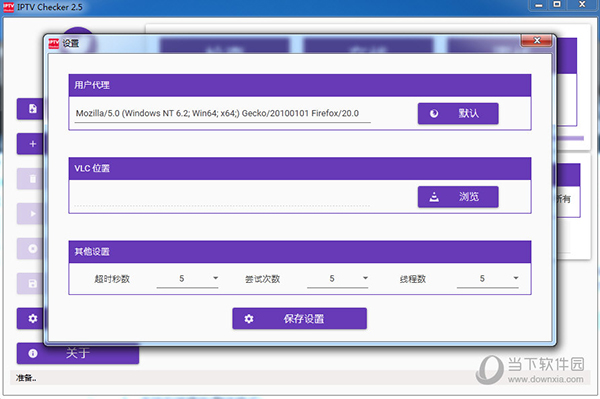Viewport: 600px width, 399px height.
Task: Open the 超时秒数 timeout seconds dropdown
Action: (x=188, y=279)
